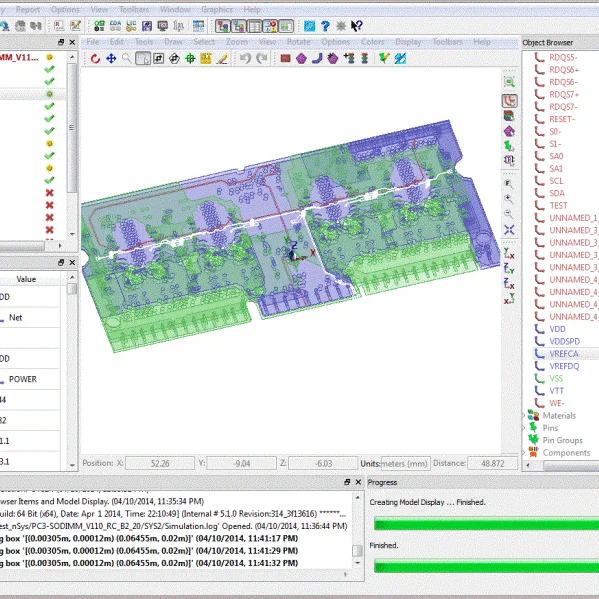Click the COA toolbar icon
This screenshot has height=599, width=599.
coord(115,26)
